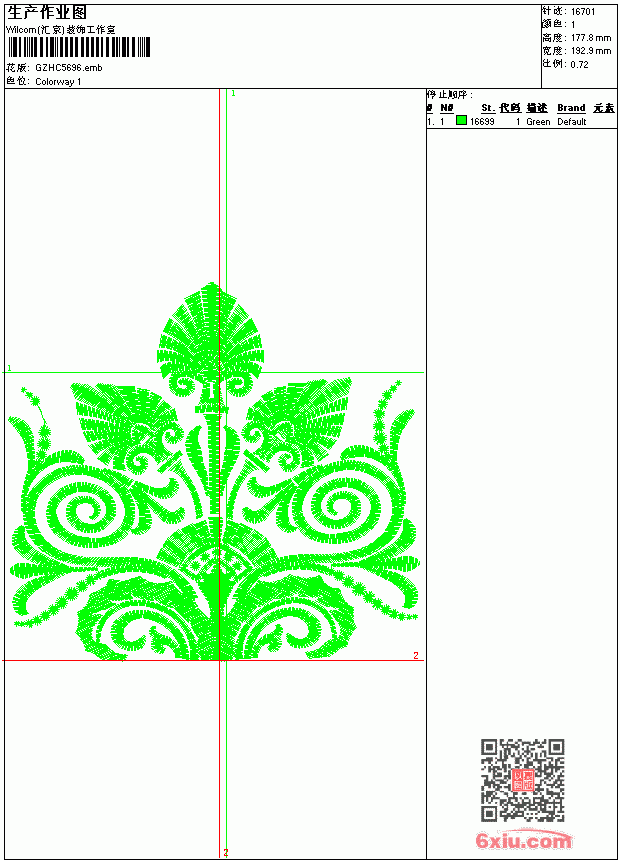Image resolution: width=620 pixels, height=860 pixels.
Task: Click the large left spiral of the embroidery
Action: [83, 511]
